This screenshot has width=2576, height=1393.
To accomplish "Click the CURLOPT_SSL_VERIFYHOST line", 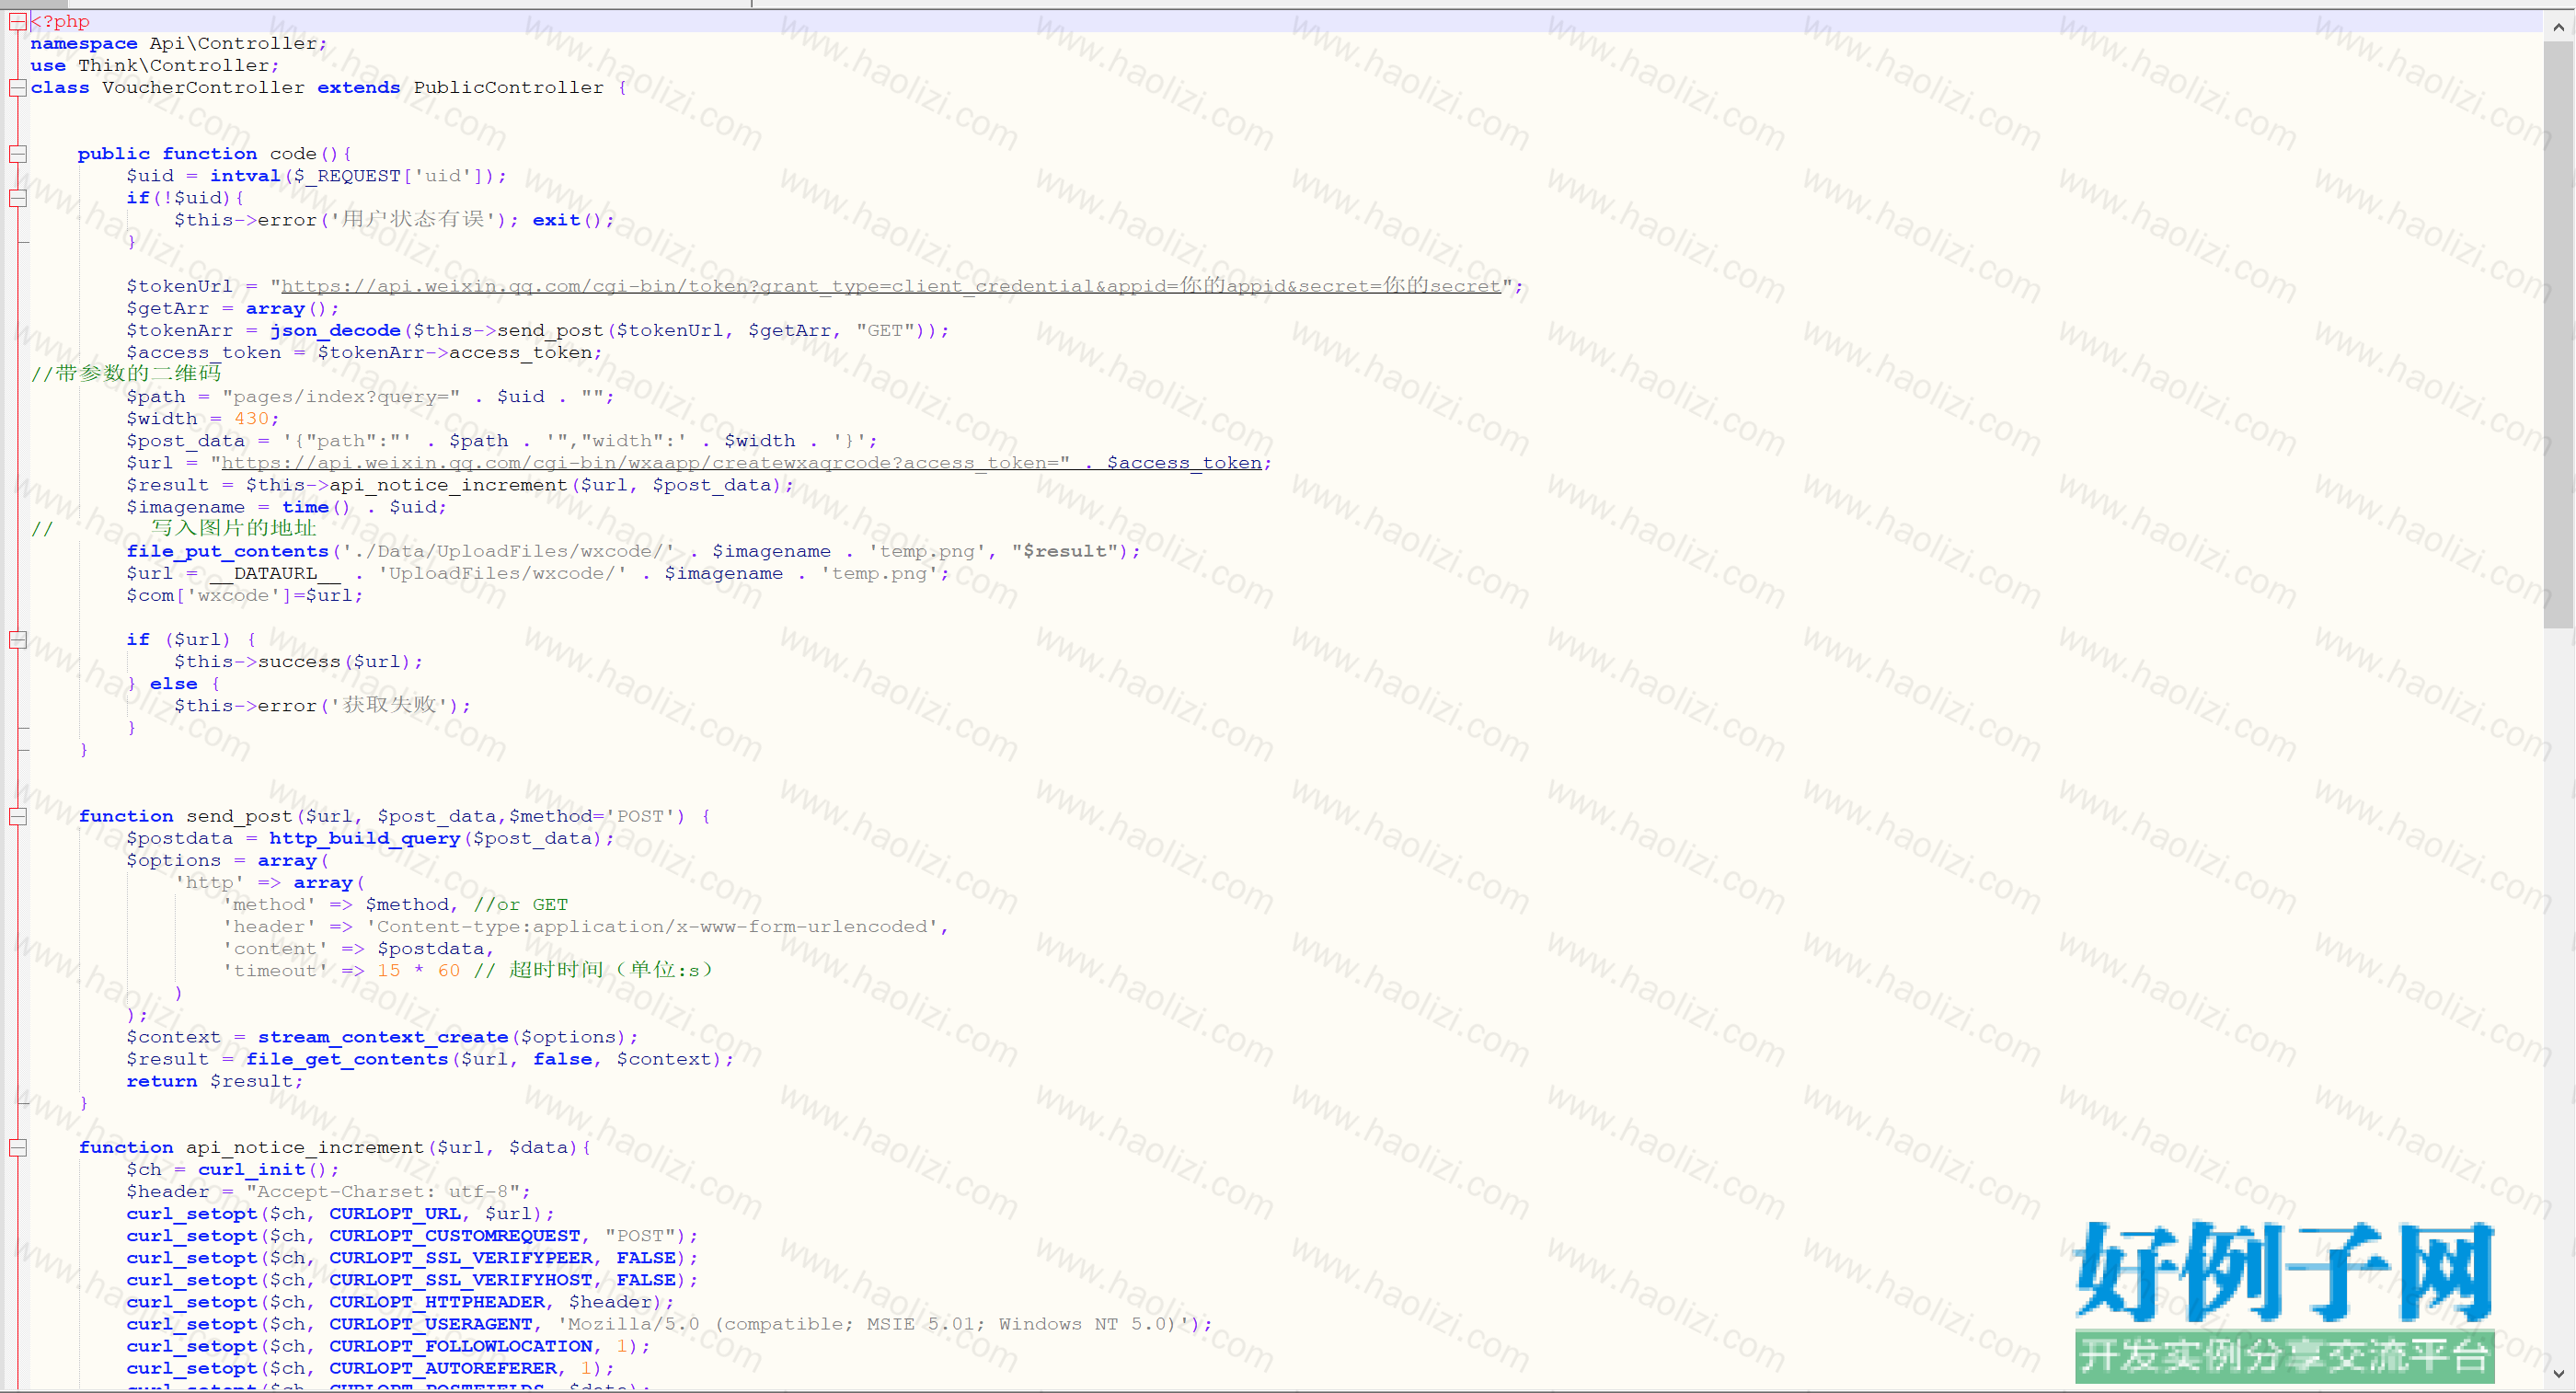I will point(412,1280).
